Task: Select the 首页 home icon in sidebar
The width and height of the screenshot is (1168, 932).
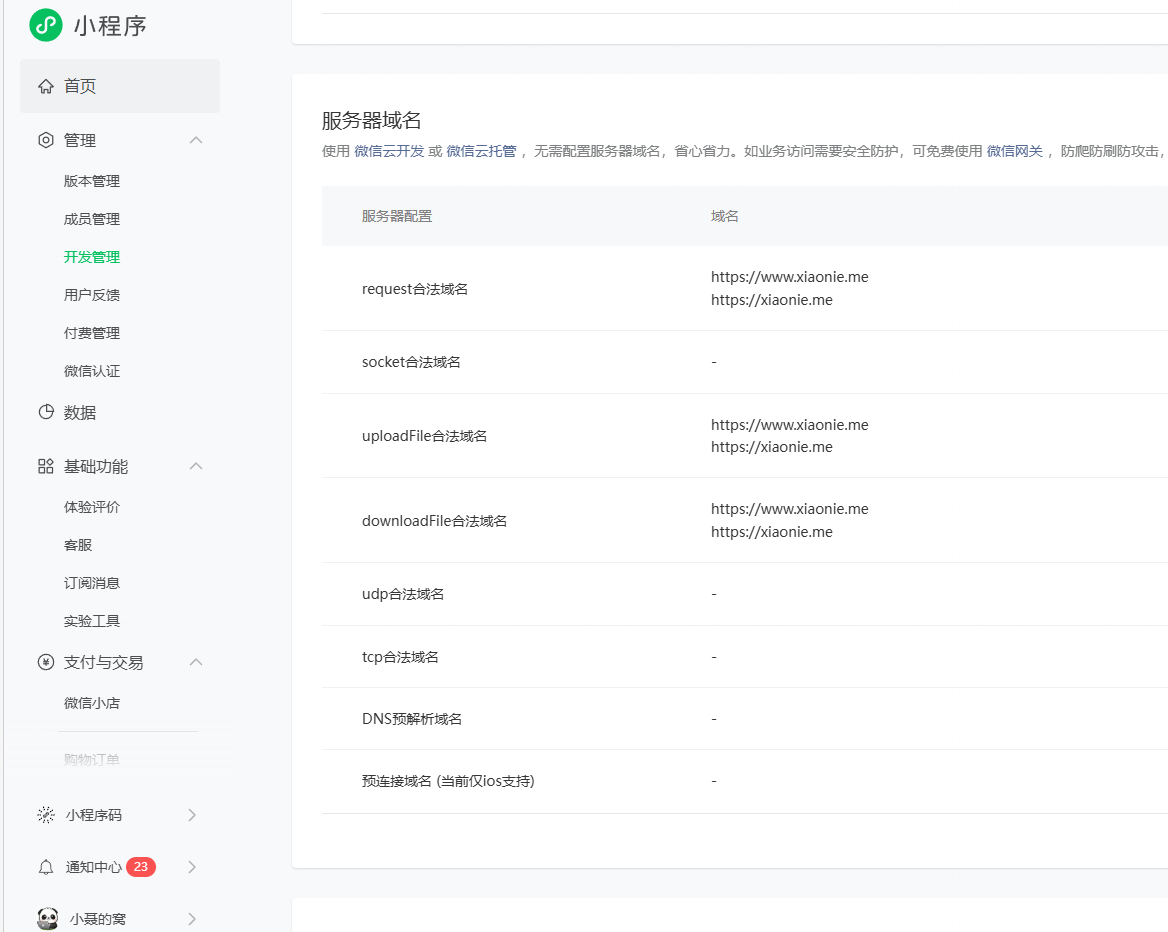Action: (x=45, y=86)
